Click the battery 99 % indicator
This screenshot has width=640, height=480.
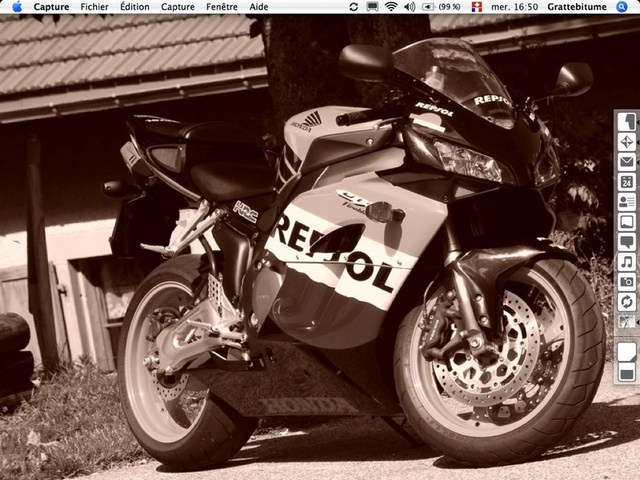(441, 7)
